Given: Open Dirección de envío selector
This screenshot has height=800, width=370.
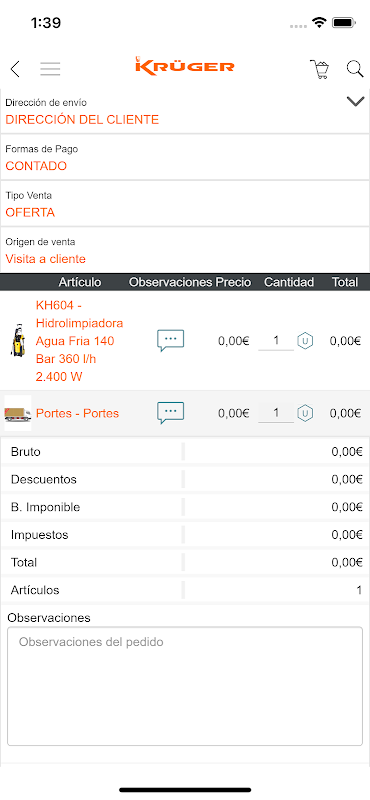Looking at the screenshot, I should point(185,112).
